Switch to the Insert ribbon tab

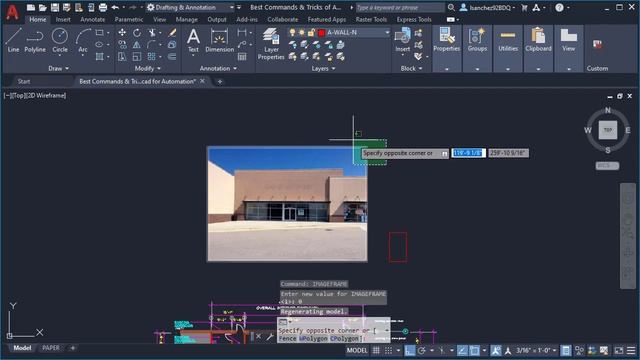pyautogui.click(x=63, y=19)
